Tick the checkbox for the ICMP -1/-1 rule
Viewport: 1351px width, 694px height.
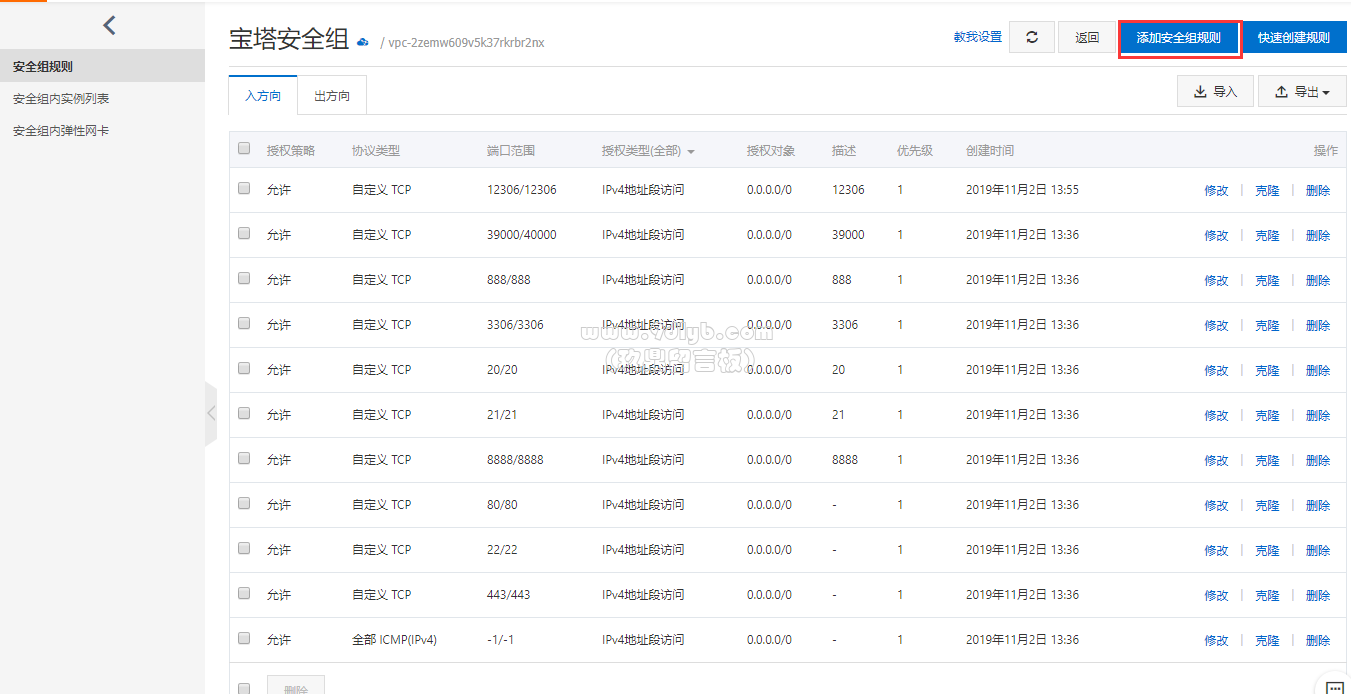click(x=244, y=638)
